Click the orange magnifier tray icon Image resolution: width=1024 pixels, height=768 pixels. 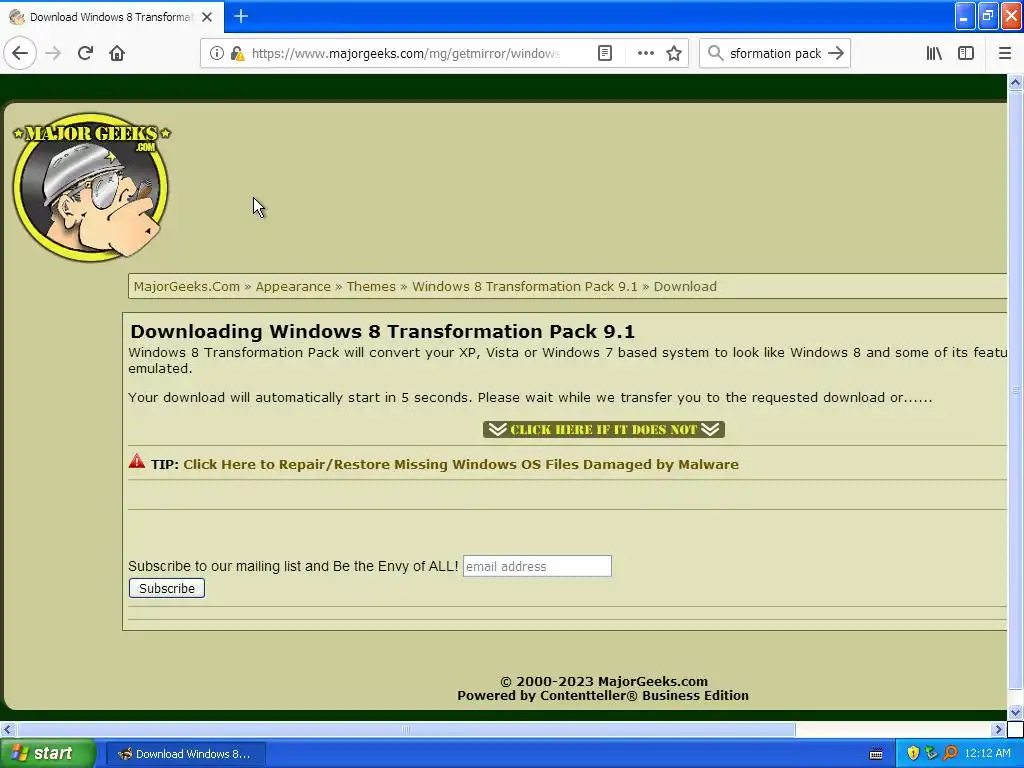click(950, 753)
